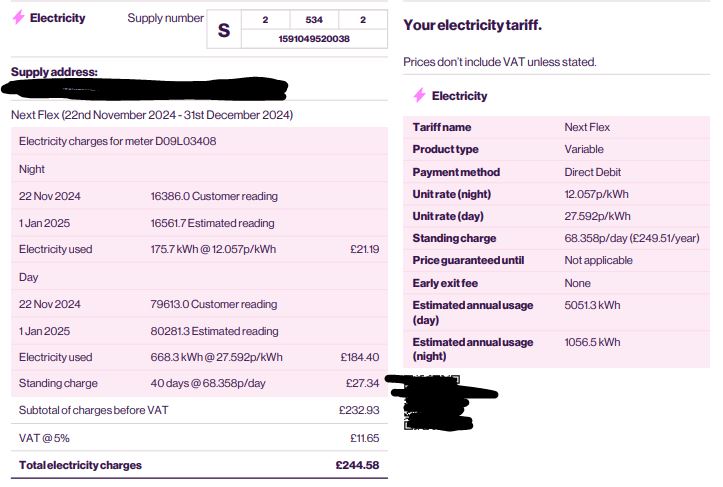Click the 79613.0 Customer reading entry
The height and width of the screenshot is (487, 723).
(x=213, y=304)
